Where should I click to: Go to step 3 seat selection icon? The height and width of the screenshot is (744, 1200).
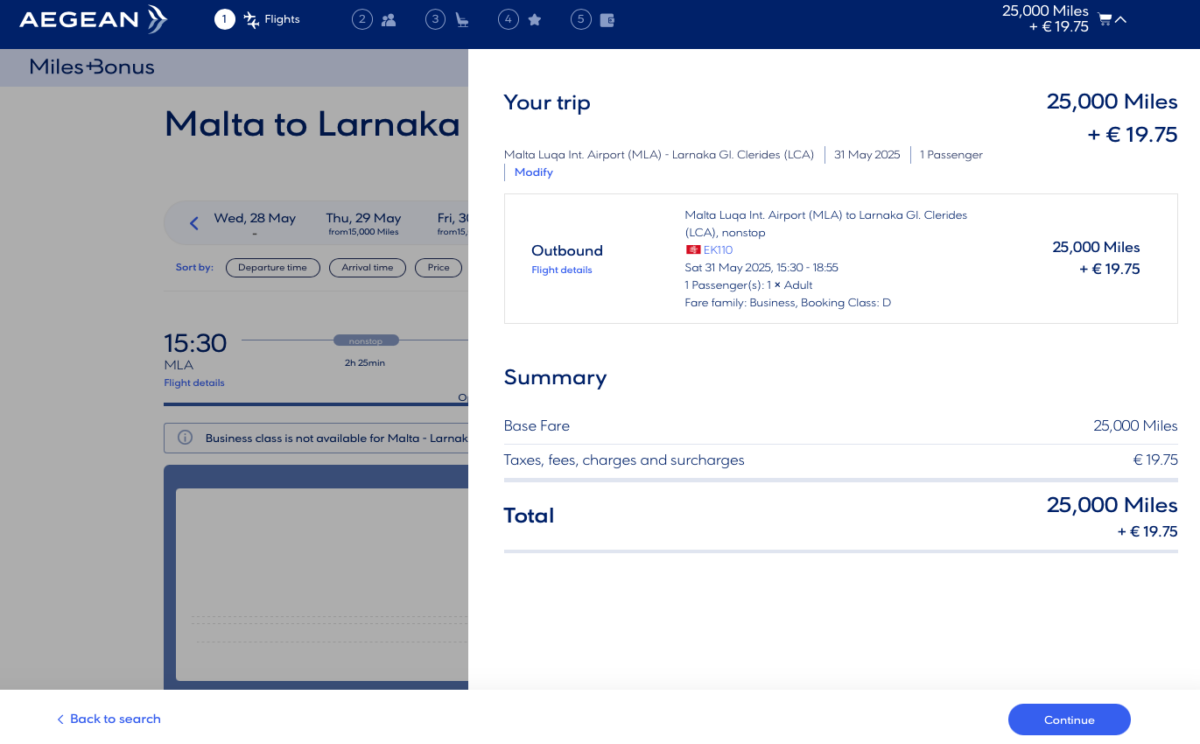coord(462,19)
